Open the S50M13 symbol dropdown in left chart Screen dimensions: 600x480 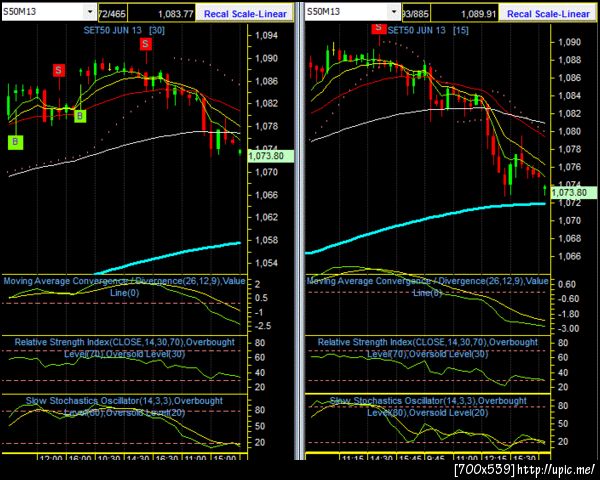coord(90,12)
